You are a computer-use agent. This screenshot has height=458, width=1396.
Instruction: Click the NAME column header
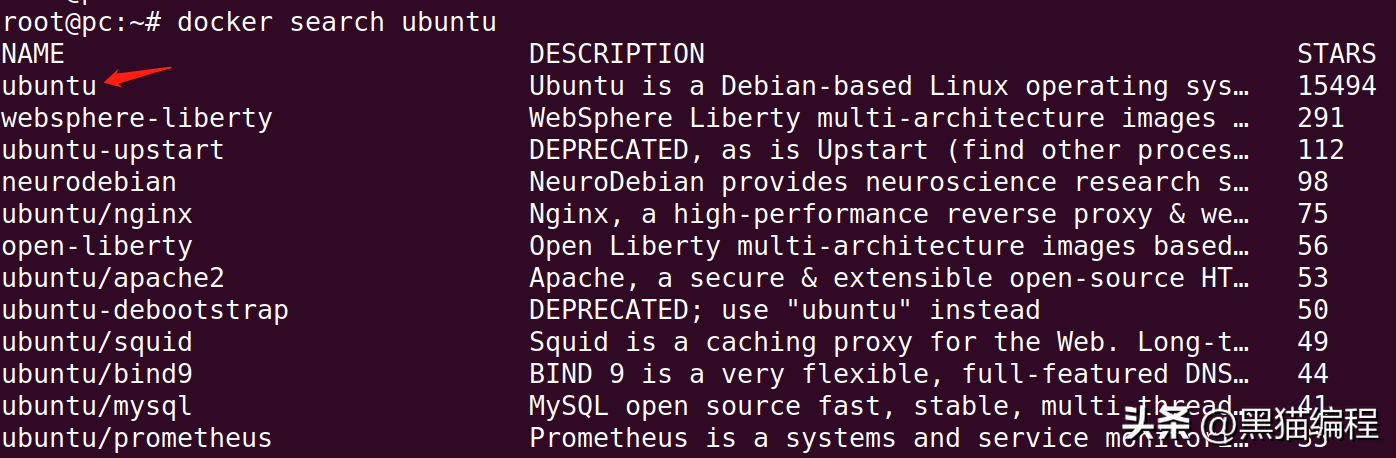[33, 54]
